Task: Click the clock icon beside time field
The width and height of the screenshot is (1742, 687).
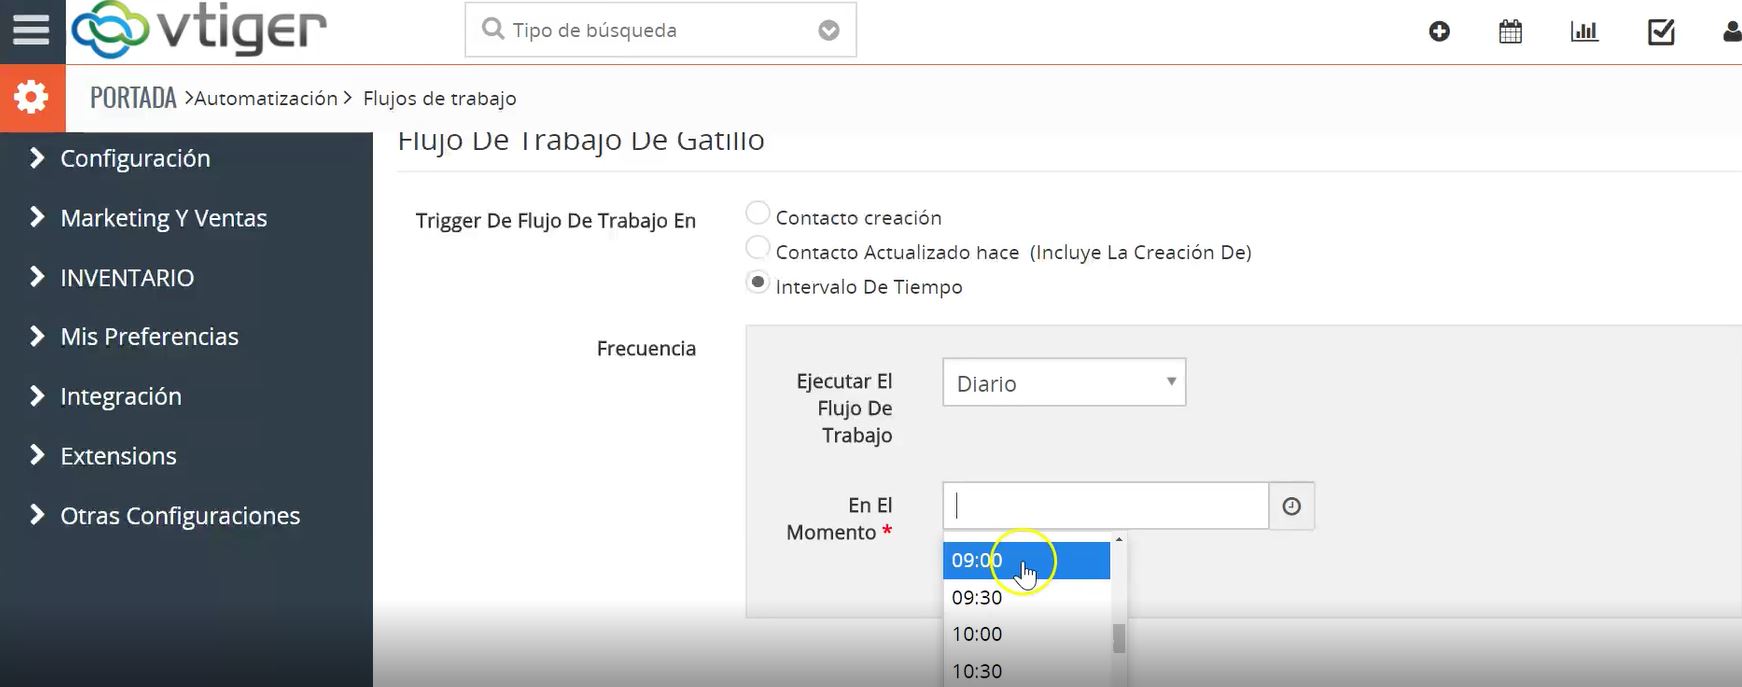Action: pos(1291,506)
